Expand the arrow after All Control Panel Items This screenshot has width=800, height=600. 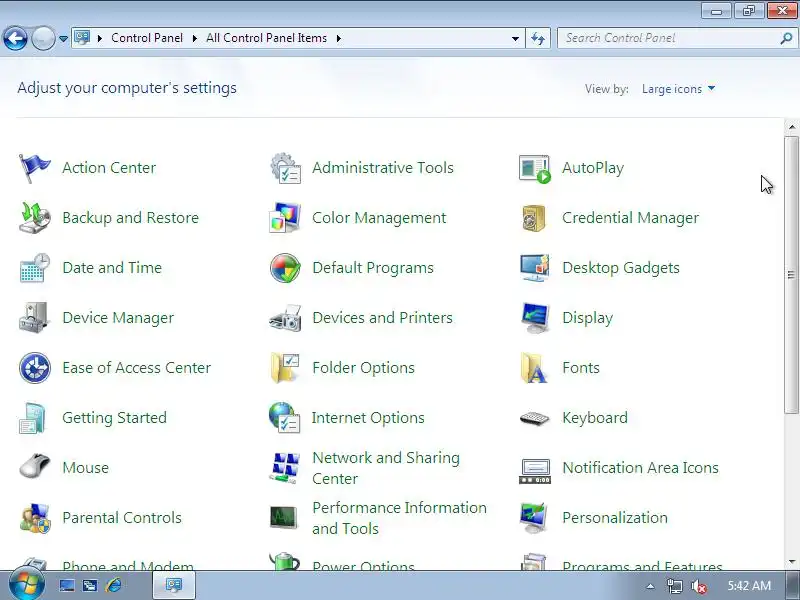(338, 38)
